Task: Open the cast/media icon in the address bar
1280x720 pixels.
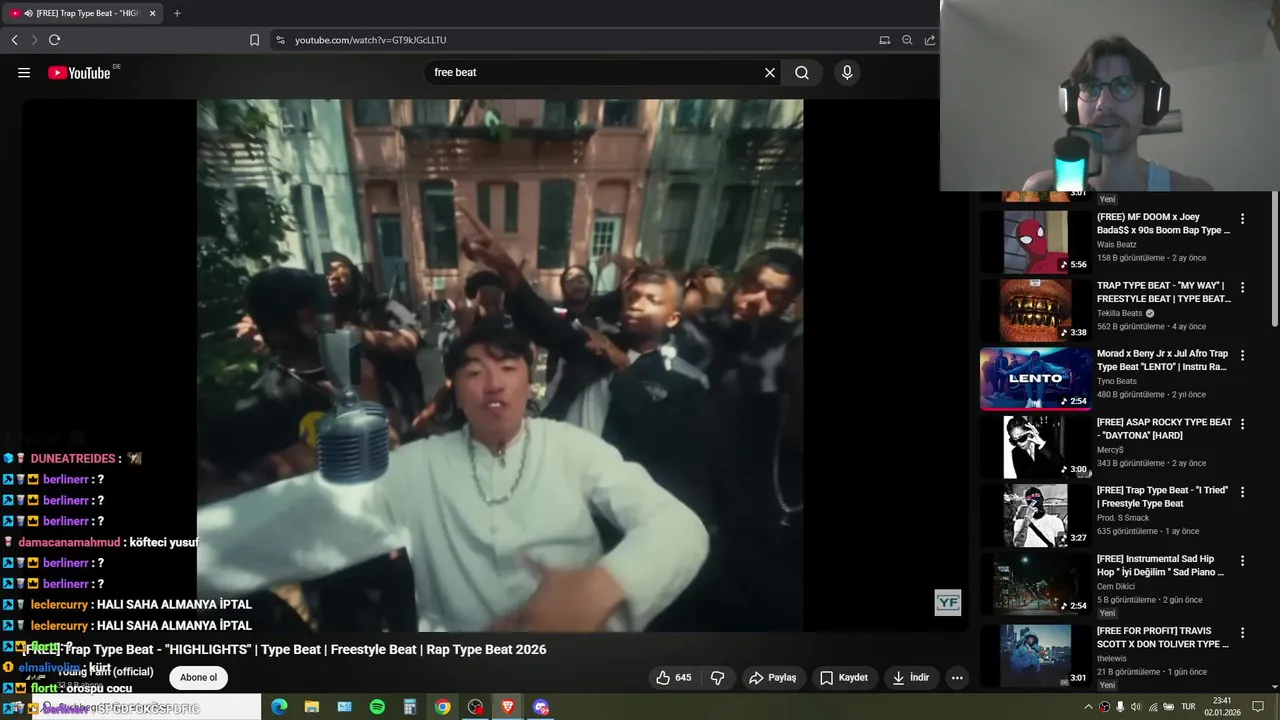Action: pos(884,40)
